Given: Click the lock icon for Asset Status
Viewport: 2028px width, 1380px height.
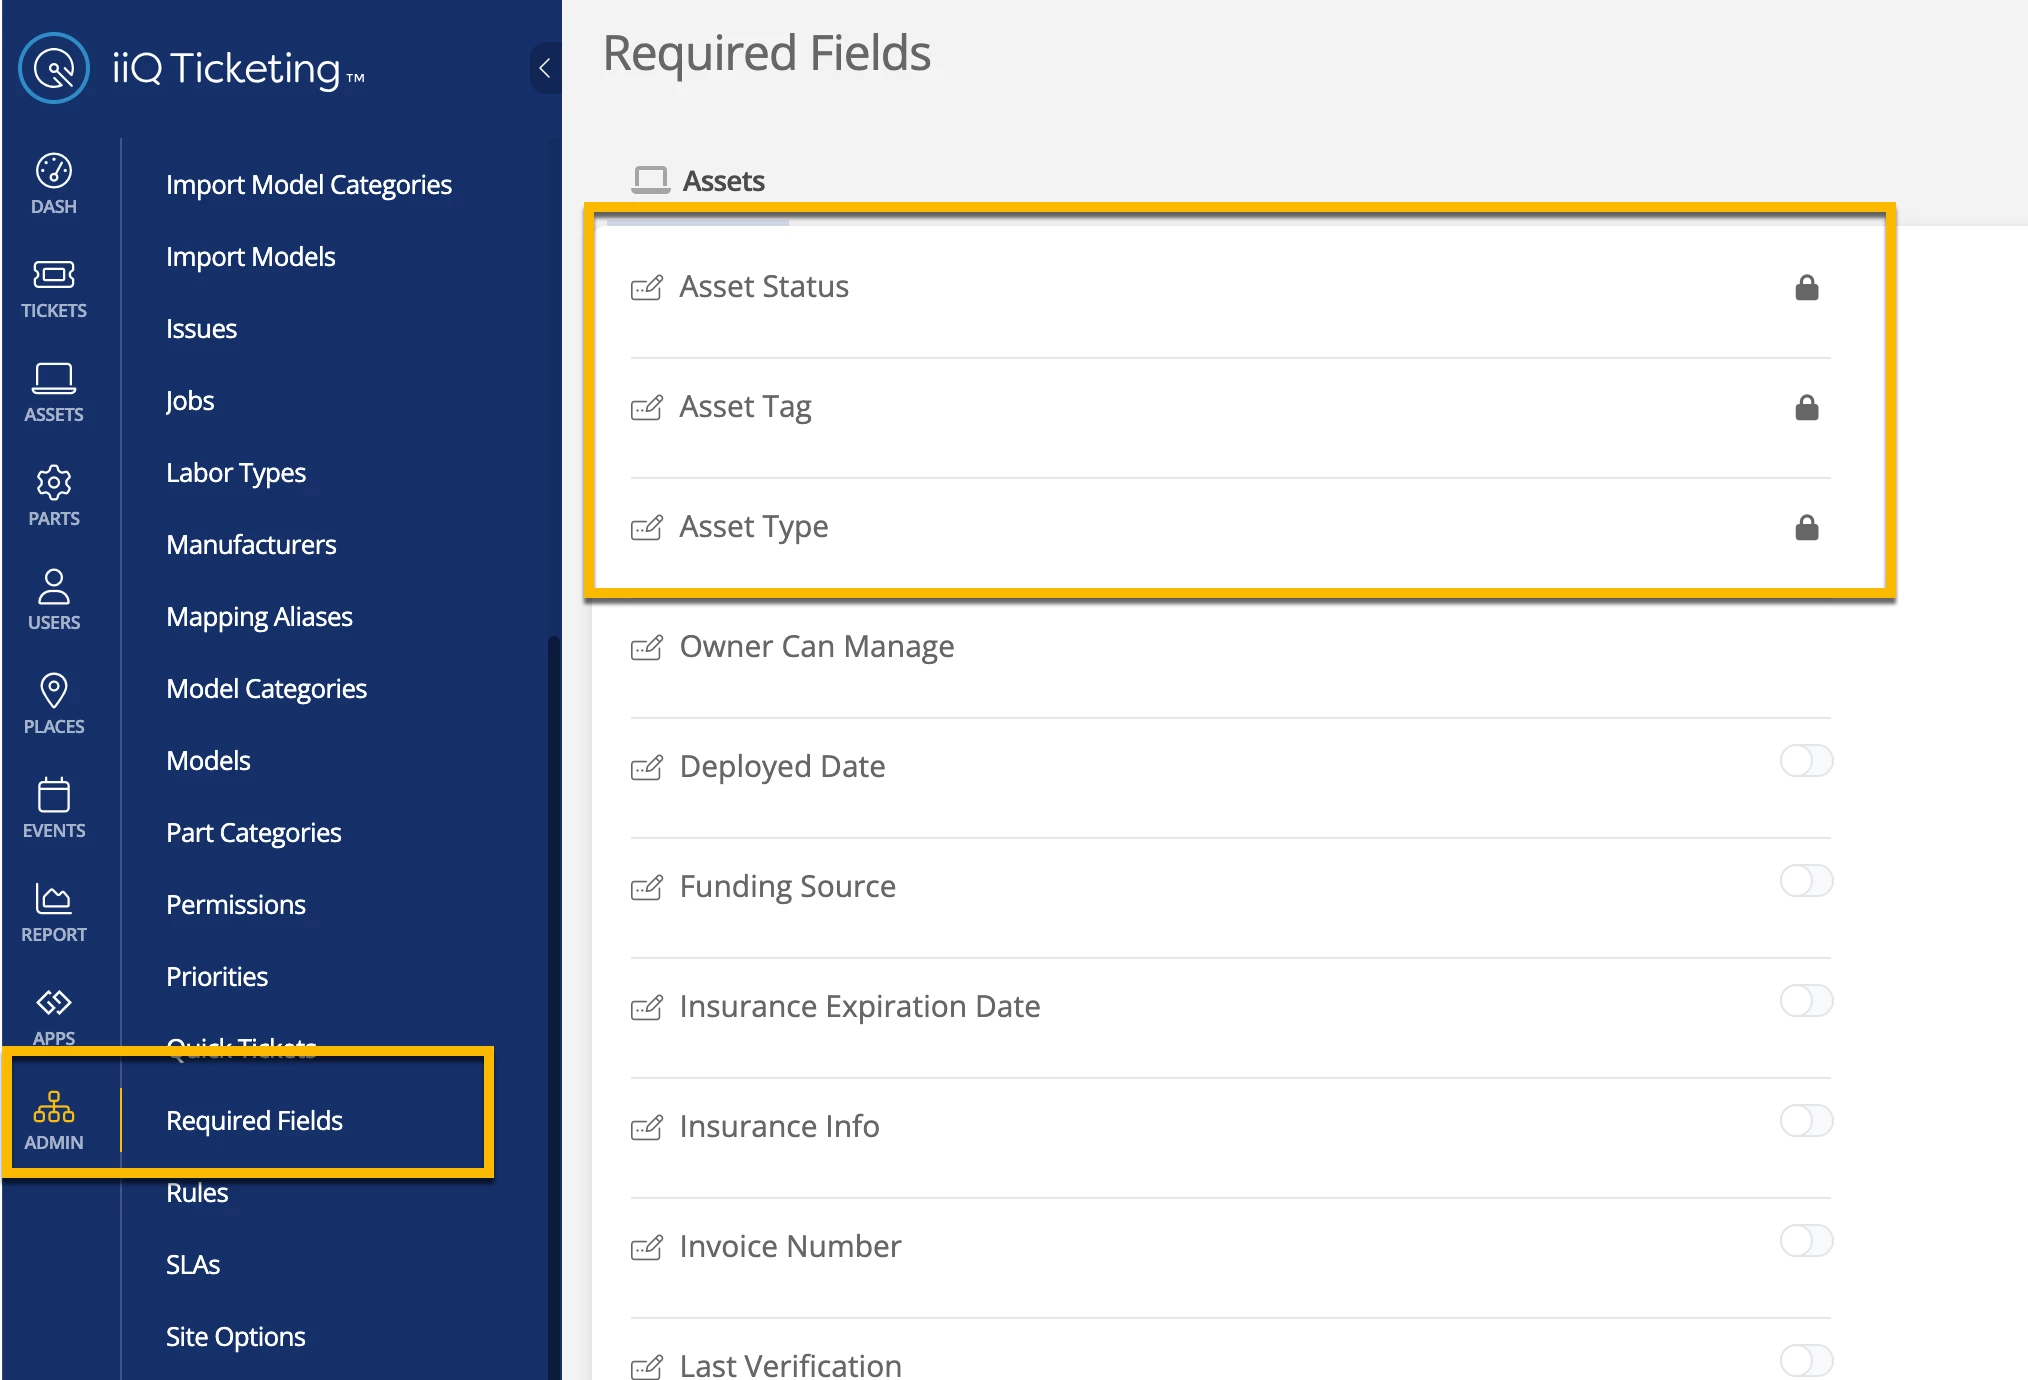Looking at the screenshot, I should pyautogui.click(x=1806, y=288).
